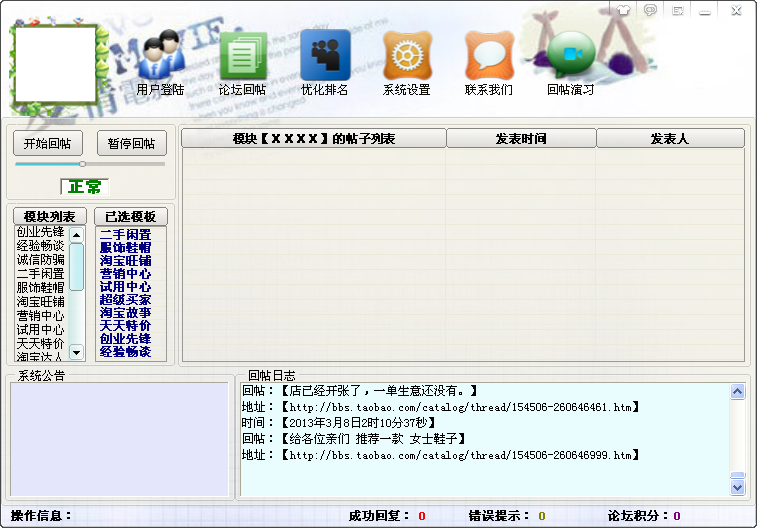The width and height of the screenshot is (757, 528).
Task: Close the application window
Action: 736,10
